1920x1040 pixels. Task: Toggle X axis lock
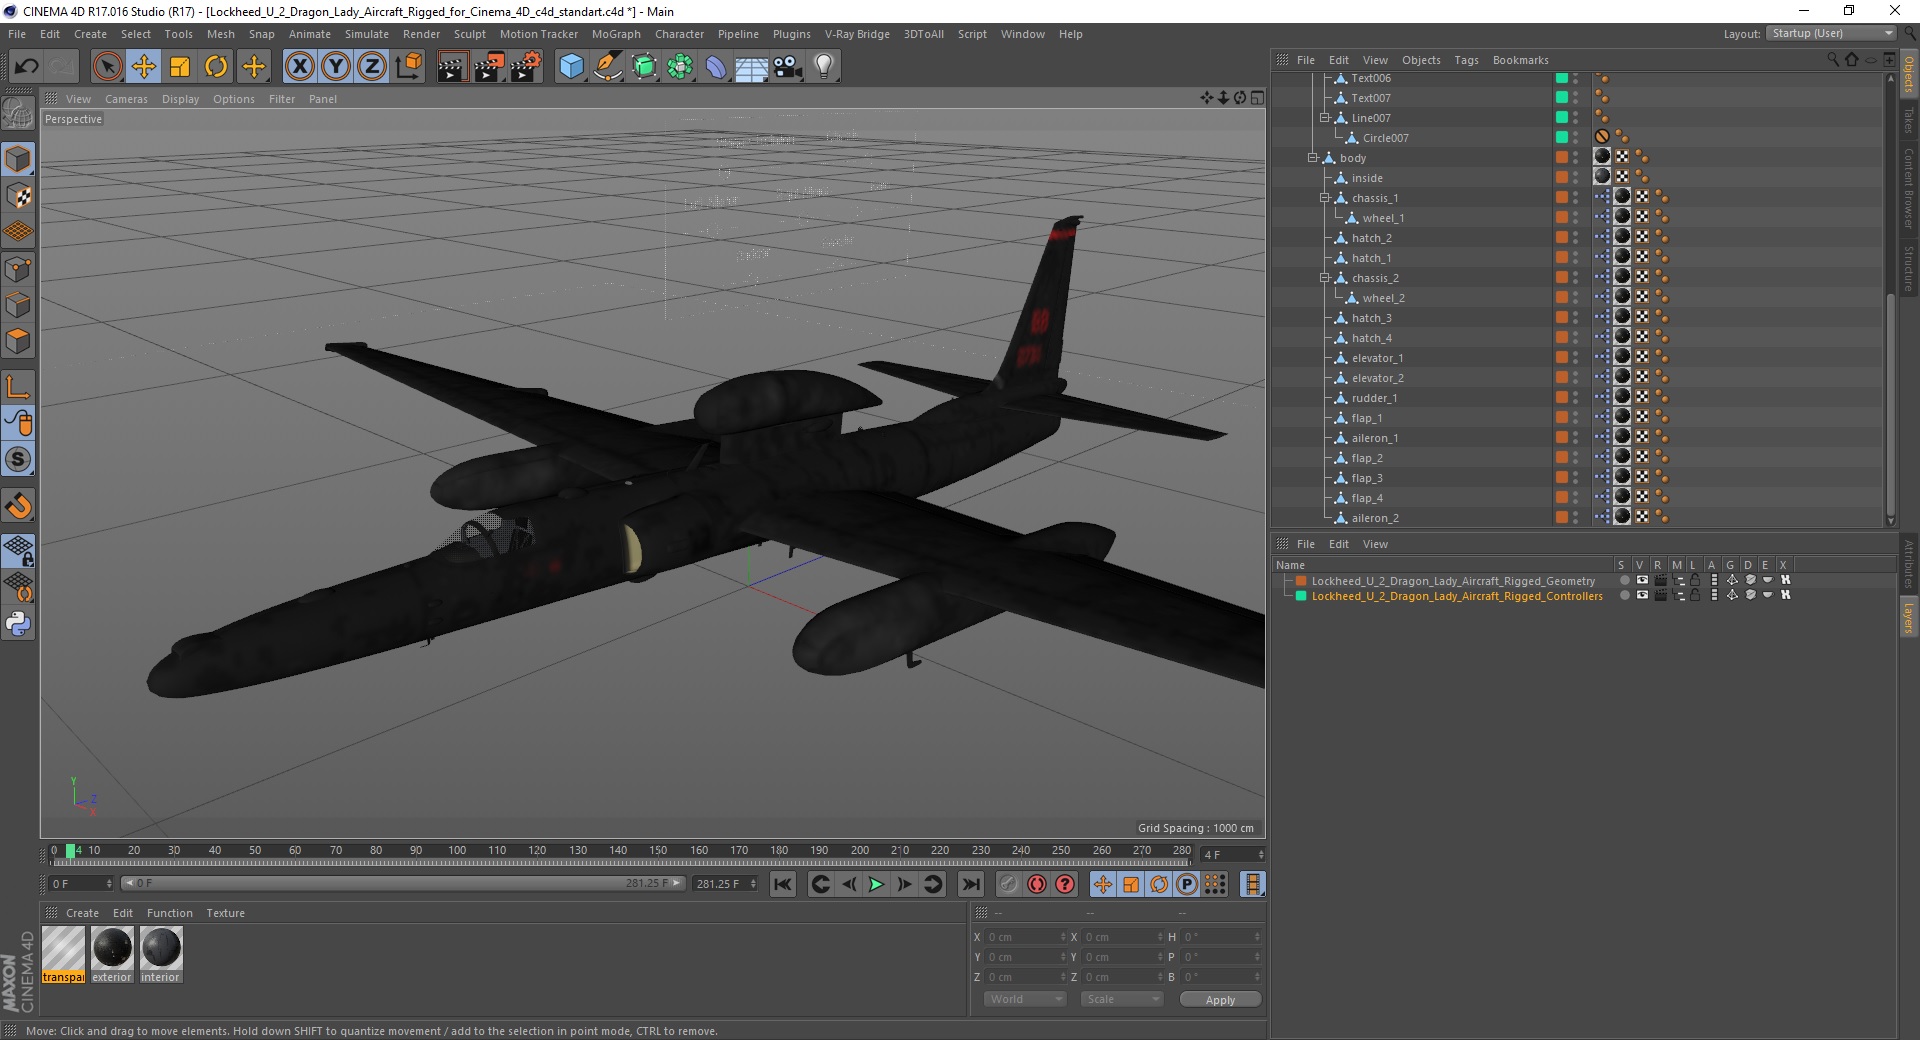point(300,67)
